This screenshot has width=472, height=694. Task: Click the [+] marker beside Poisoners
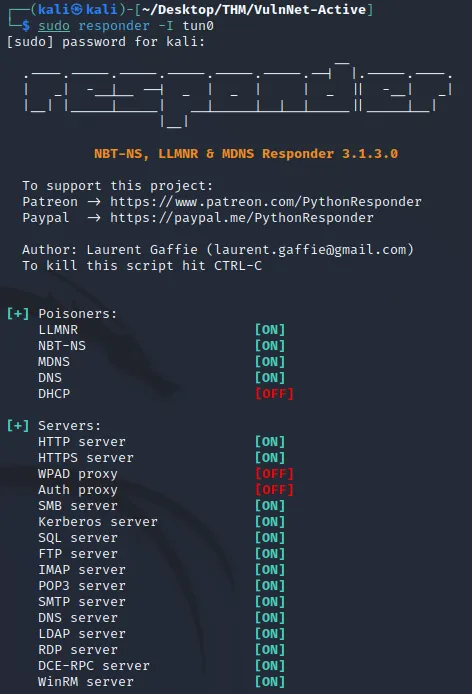click(18, 314)
